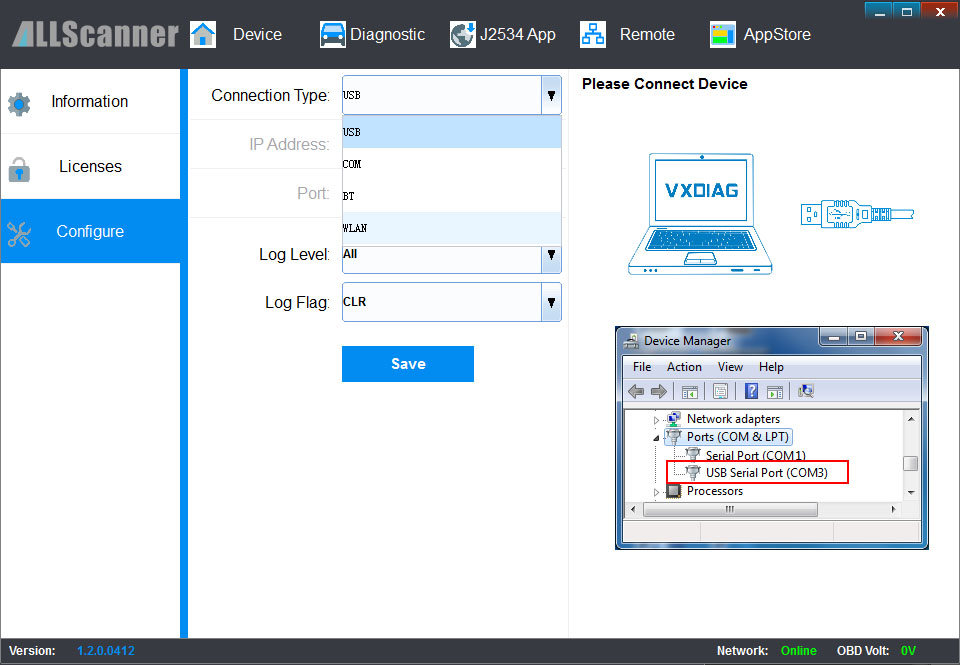Open View menu in Device Manager

pos(730,367)
